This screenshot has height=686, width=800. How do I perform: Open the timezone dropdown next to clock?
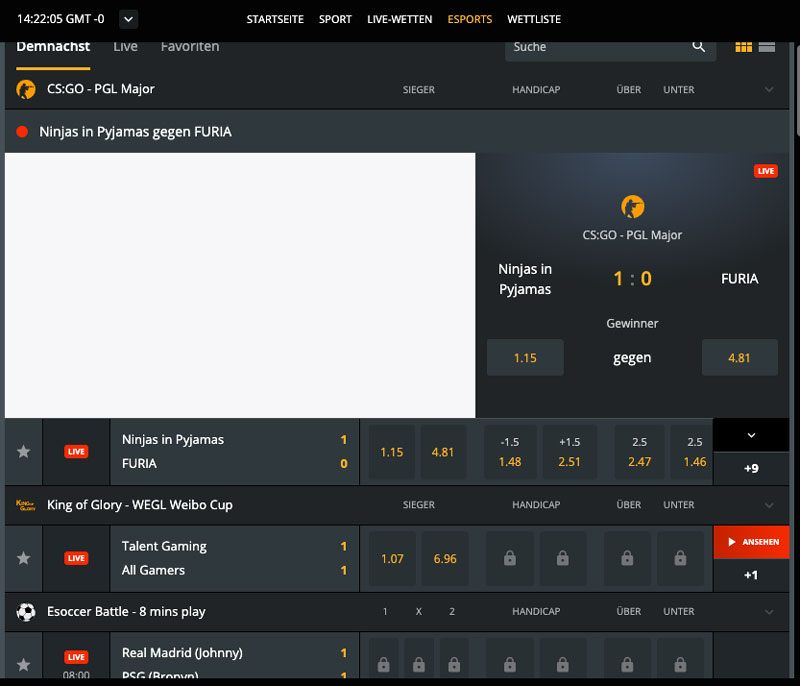[129, 19]
